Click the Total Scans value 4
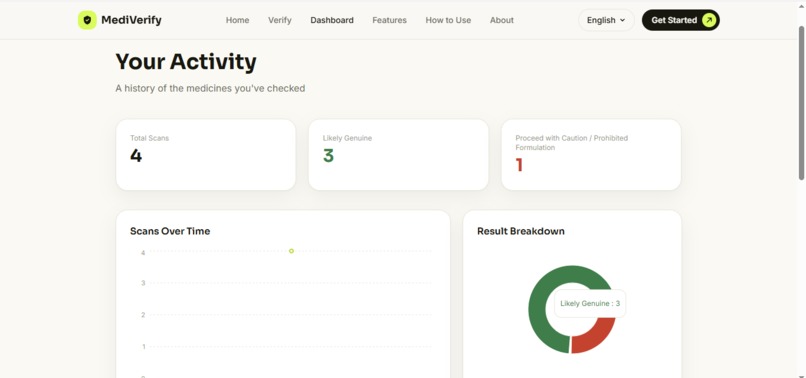The height and width of the screenshot is (378, 806). (136, 155)
